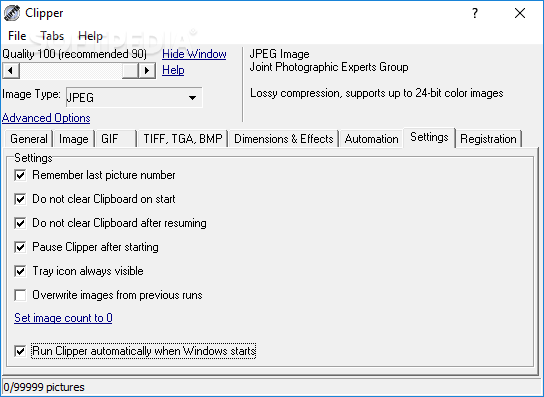The width and height of the screenshot is (544, 397).
Task: Click the Joint Photographic Experts Group text
Action: (329, 67)
